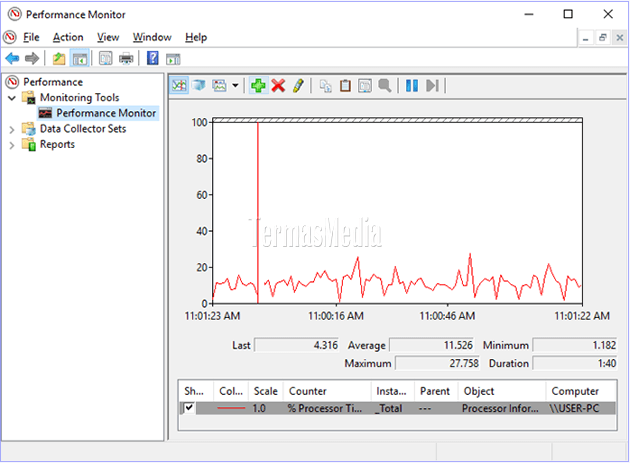Image resolution: width=630 pixels, height=463 pixels.
Task: Click the Computer column header
Action: [x=581, y=391]
